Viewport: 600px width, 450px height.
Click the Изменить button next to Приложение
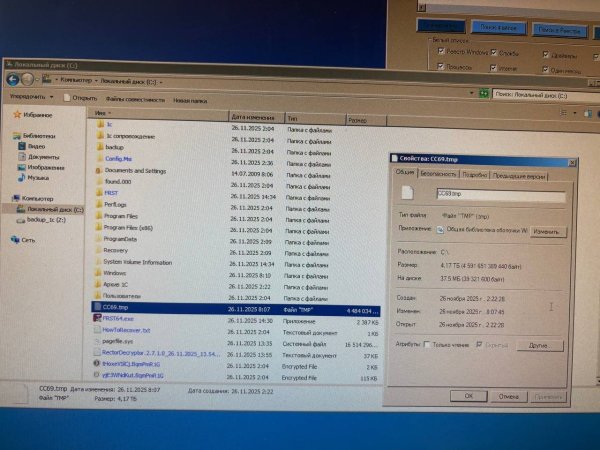click(548, 232)
